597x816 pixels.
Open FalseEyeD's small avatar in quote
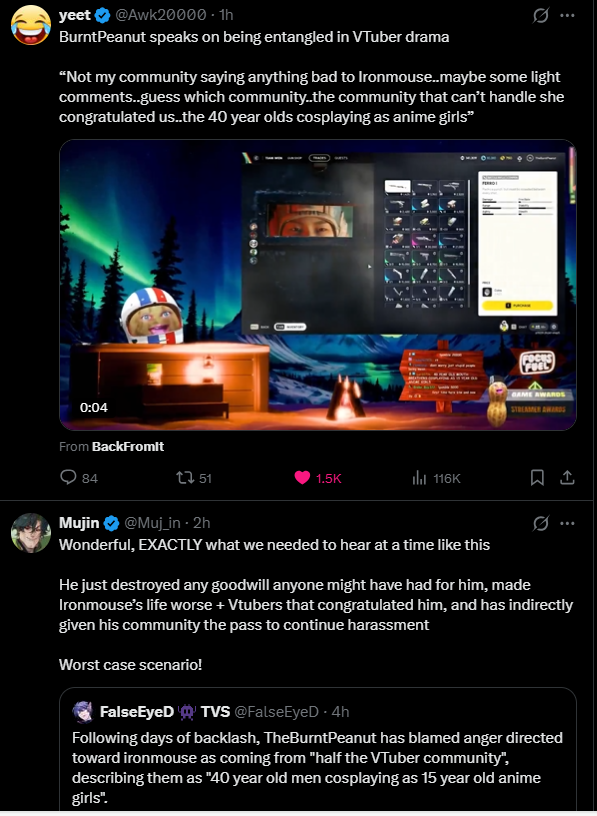point(83,711)
